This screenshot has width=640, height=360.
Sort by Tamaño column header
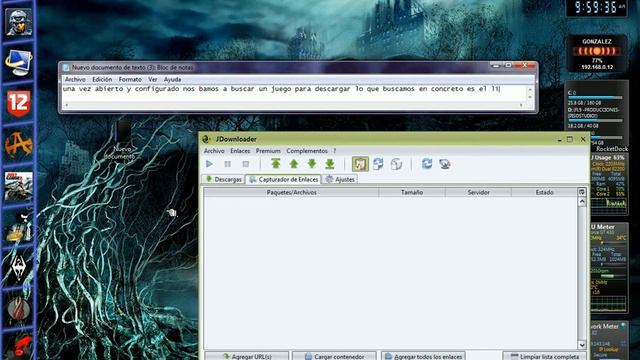[412, 192]
